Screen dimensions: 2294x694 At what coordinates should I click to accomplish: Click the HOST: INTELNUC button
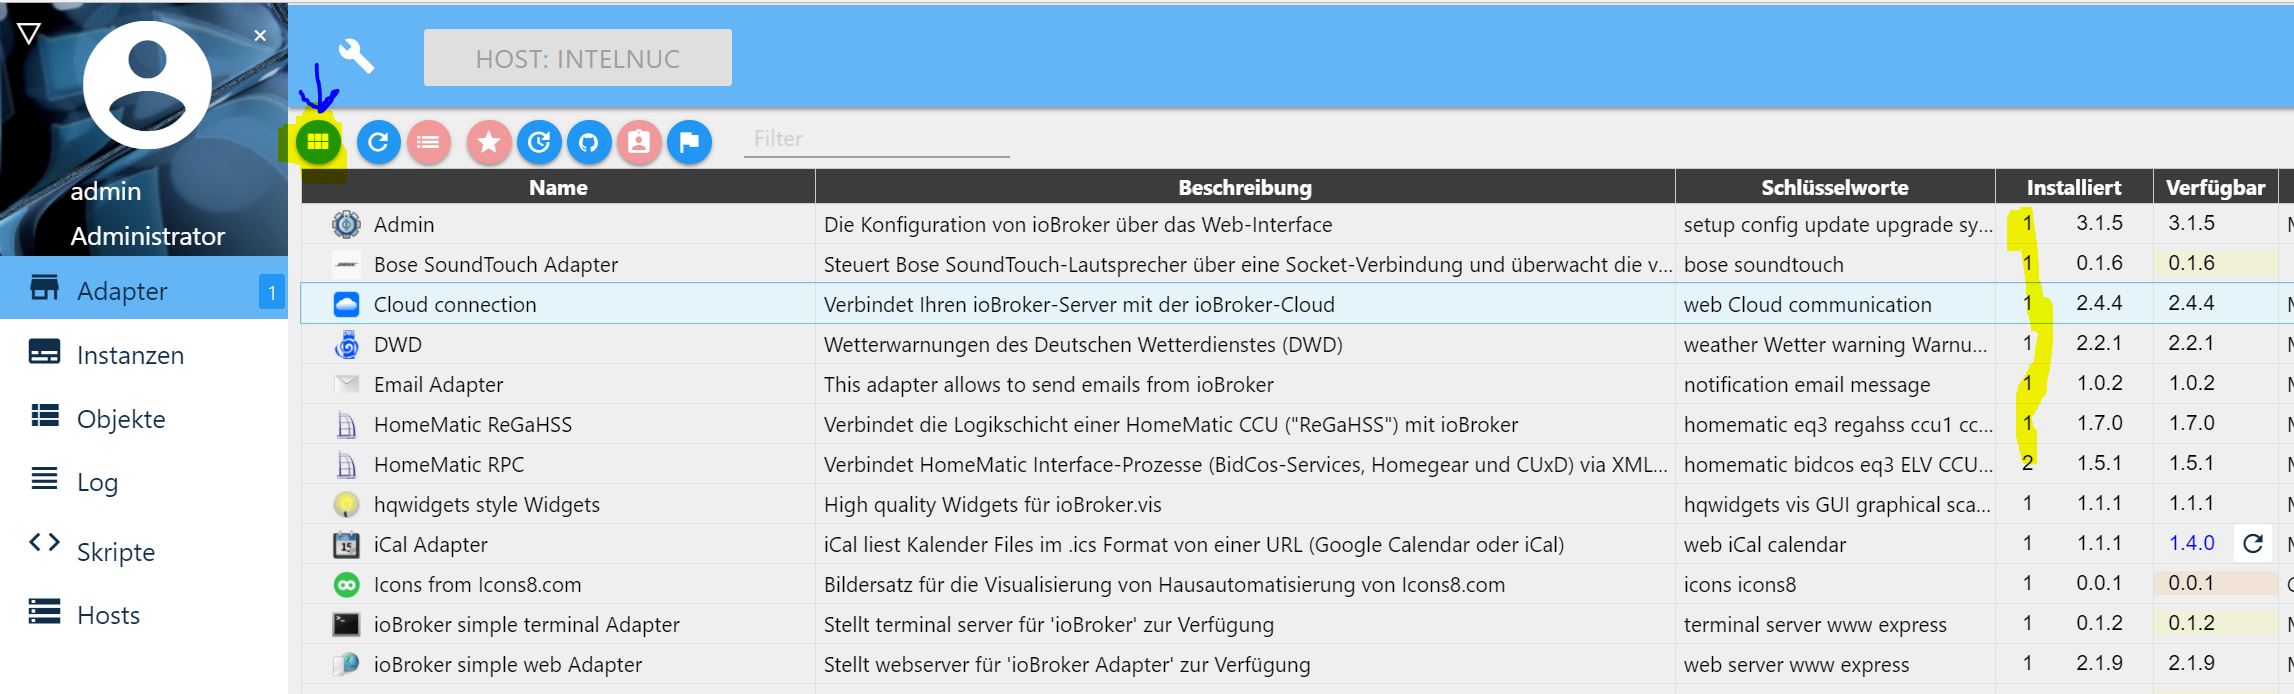click(578, 58)
